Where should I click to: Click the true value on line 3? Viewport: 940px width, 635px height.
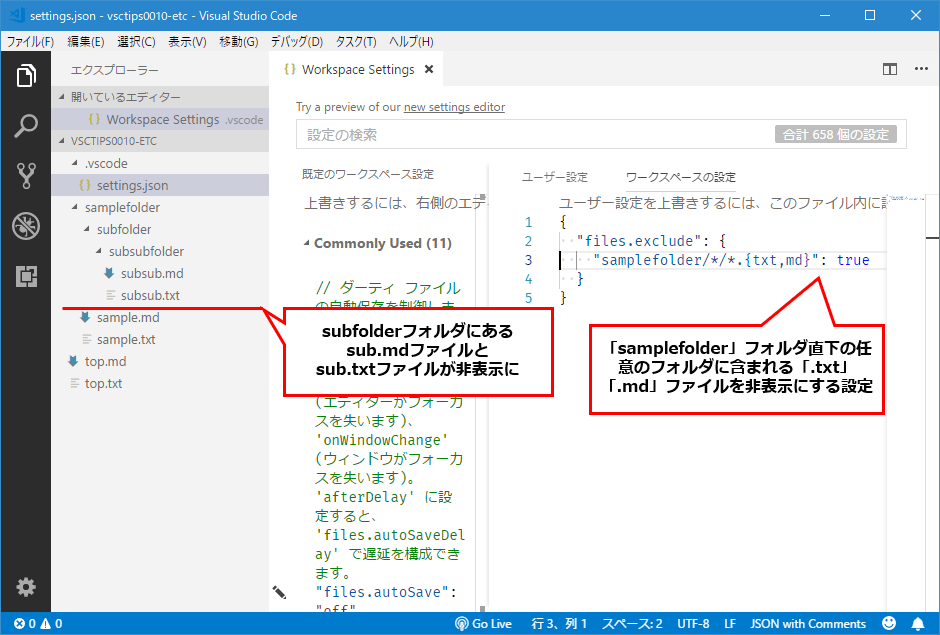coord(853,260)
